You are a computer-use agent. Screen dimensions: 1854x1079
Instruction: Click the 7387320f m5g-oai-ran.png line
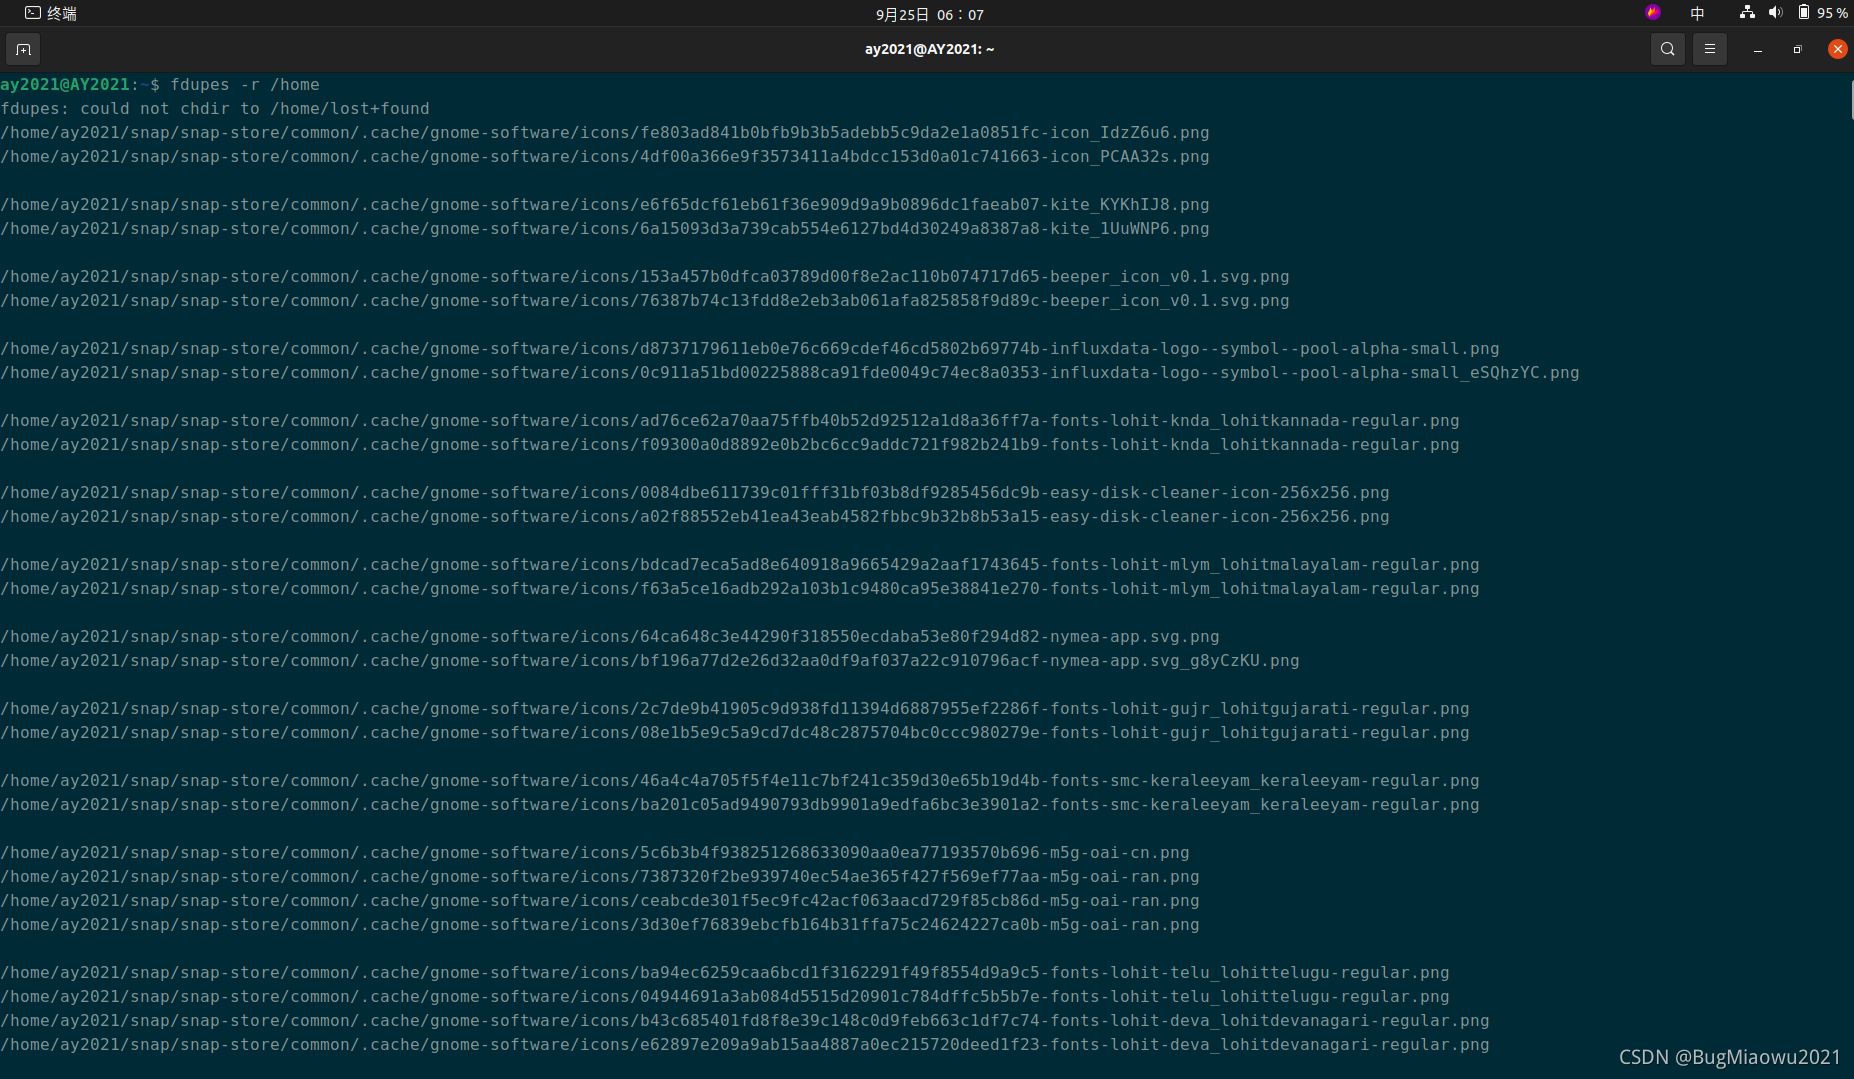click(x=600, y=877)
